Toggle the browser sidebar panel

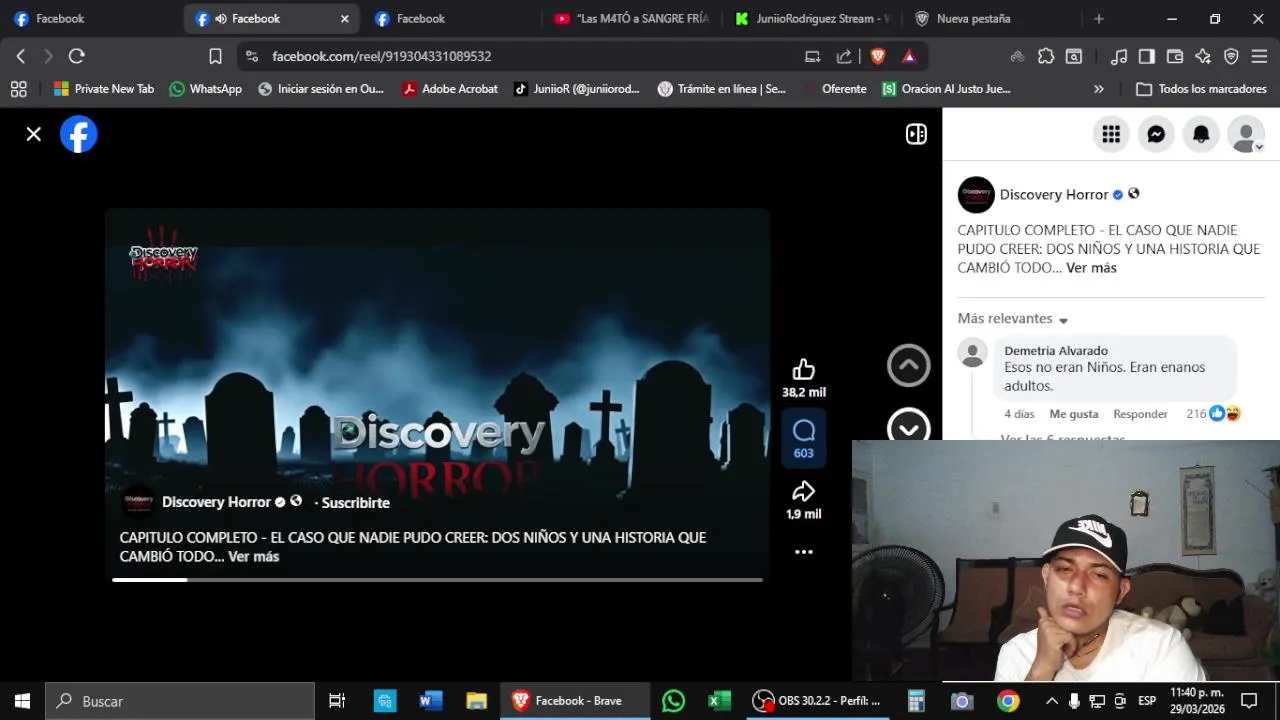[x=1147, y=56]
